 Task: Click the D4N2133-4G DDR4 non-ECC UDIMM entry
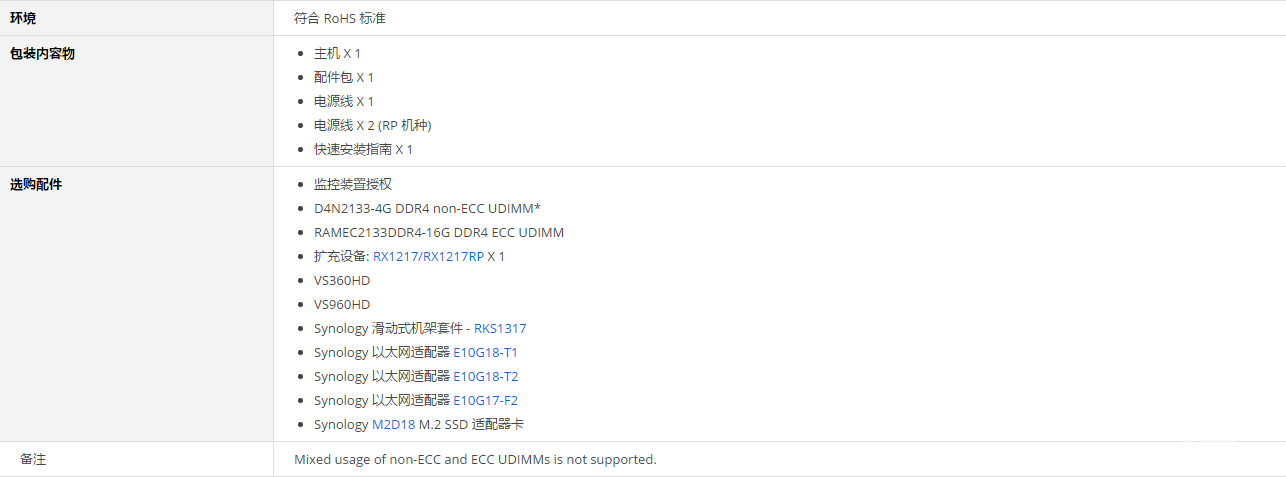(x=427, y=208)
